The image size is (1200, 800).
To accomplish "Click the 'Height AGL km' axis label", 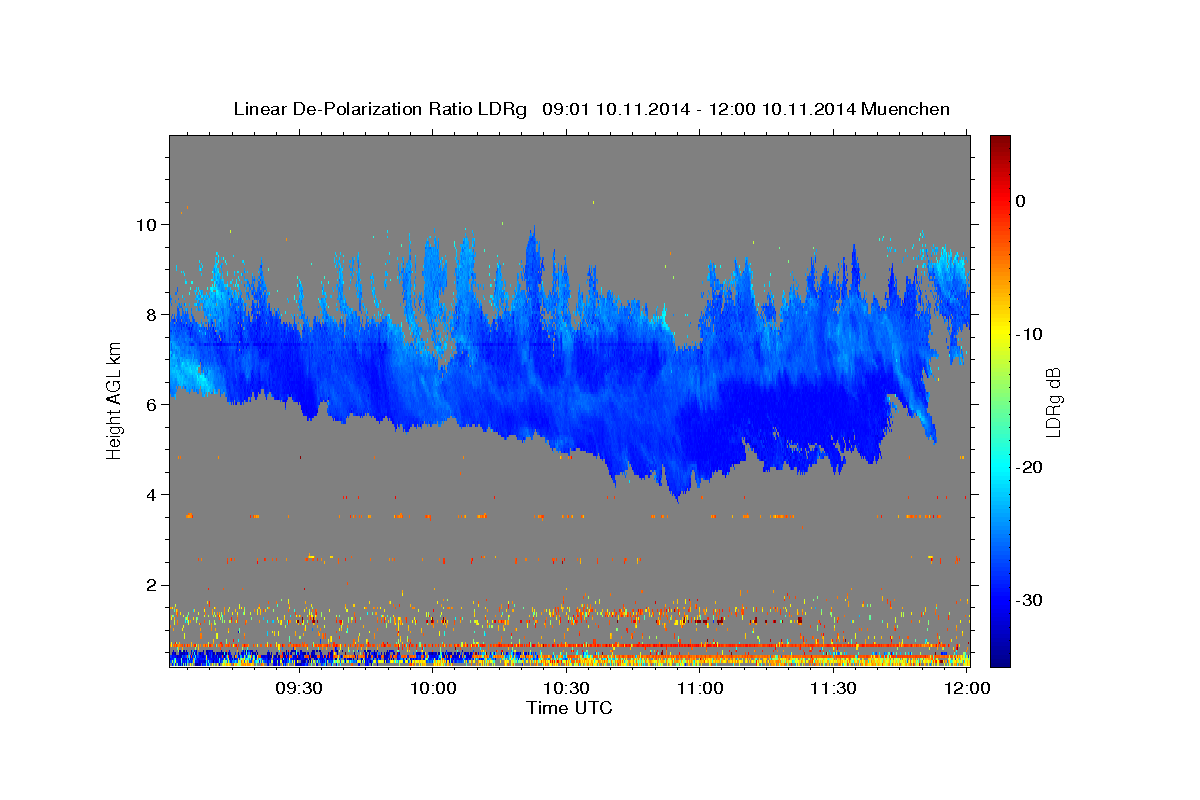I will click(x=114, y=401).
